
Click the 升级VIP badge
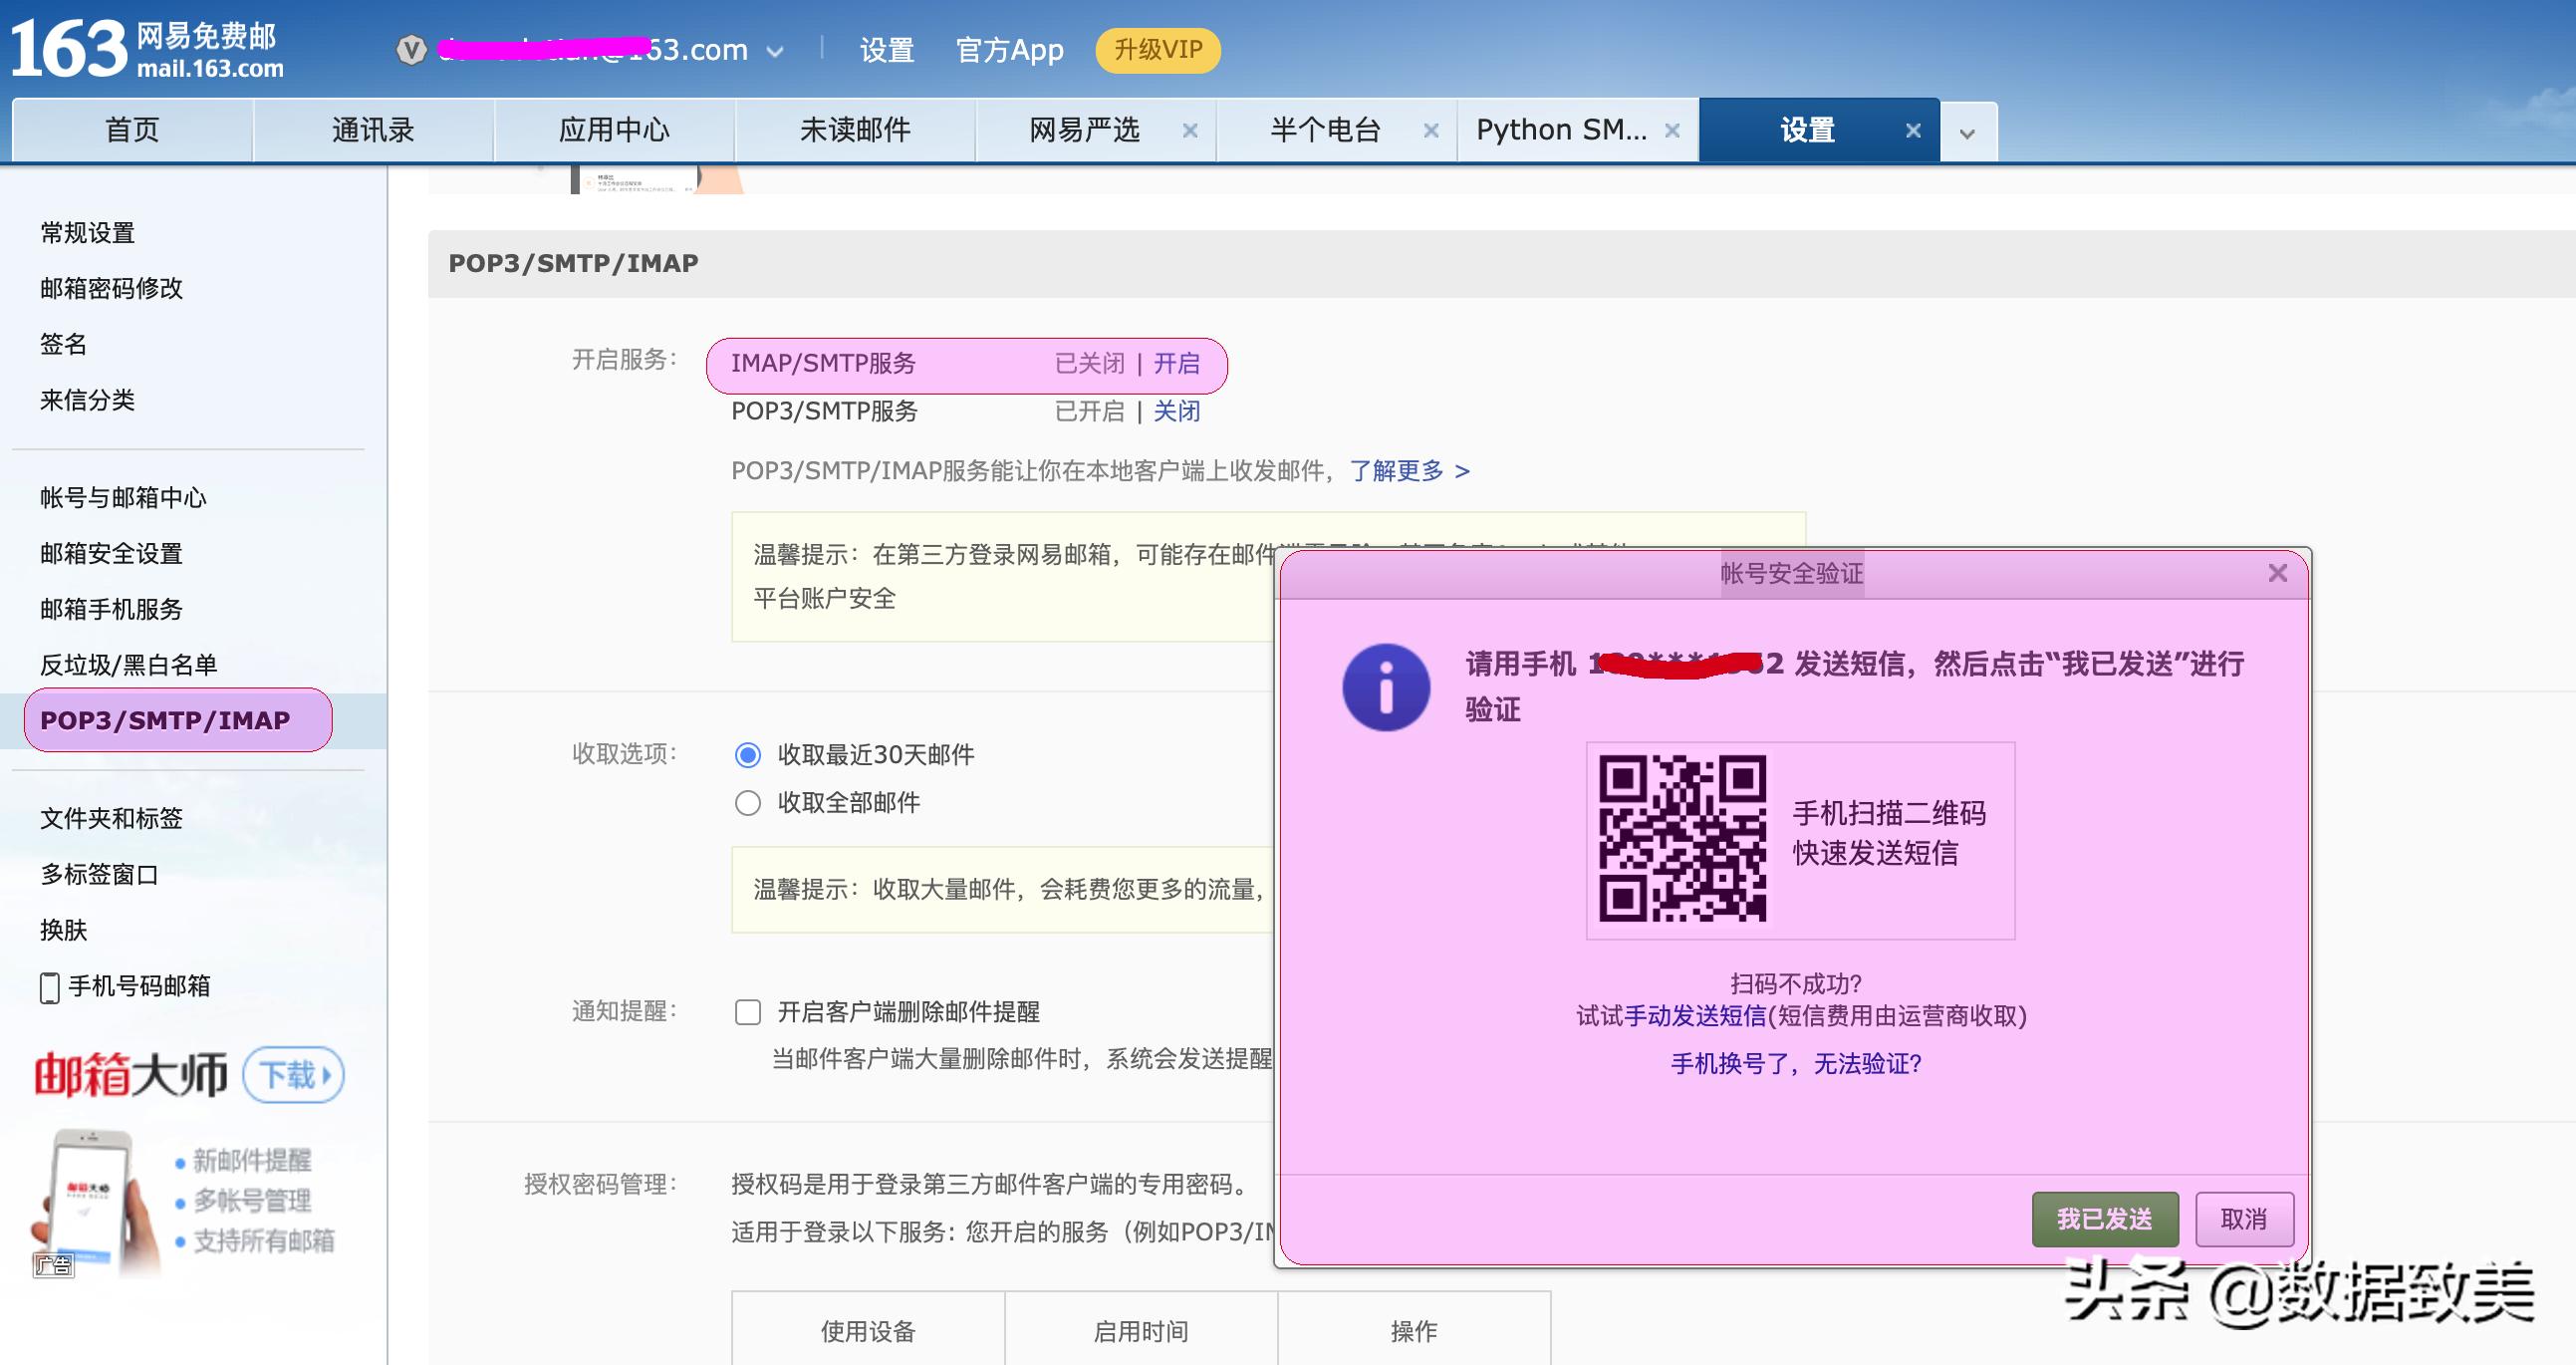[x=1157, y=50]
